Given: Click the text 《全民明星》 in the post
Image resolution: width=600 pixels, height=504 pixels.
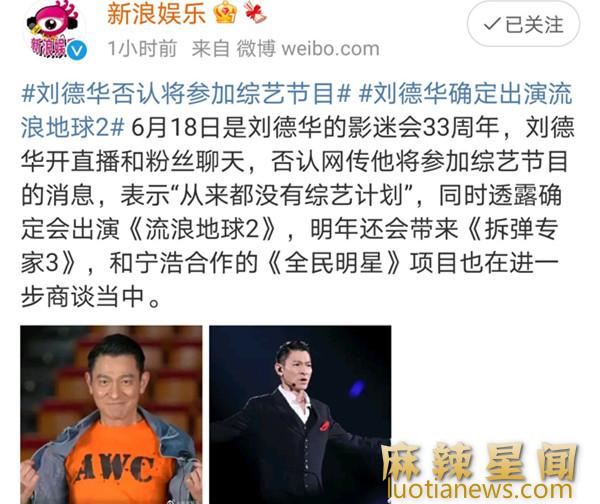Looking at the screenshot, I should tap(333, 263).
